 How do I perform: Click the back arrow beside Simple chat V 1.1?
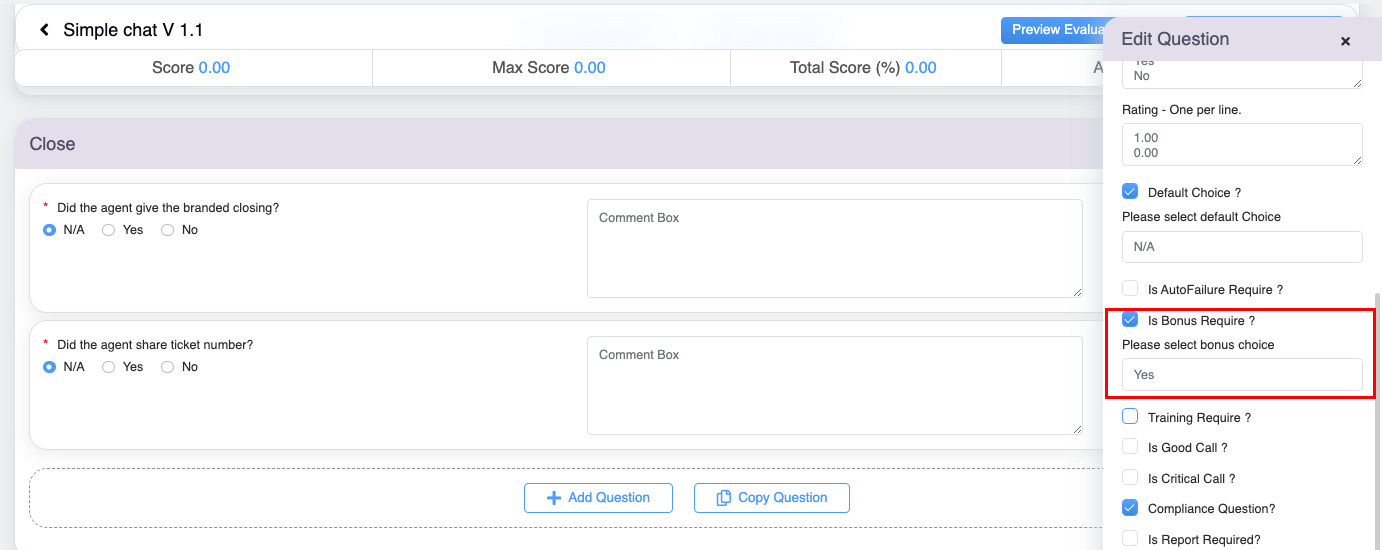coord(44,30)
